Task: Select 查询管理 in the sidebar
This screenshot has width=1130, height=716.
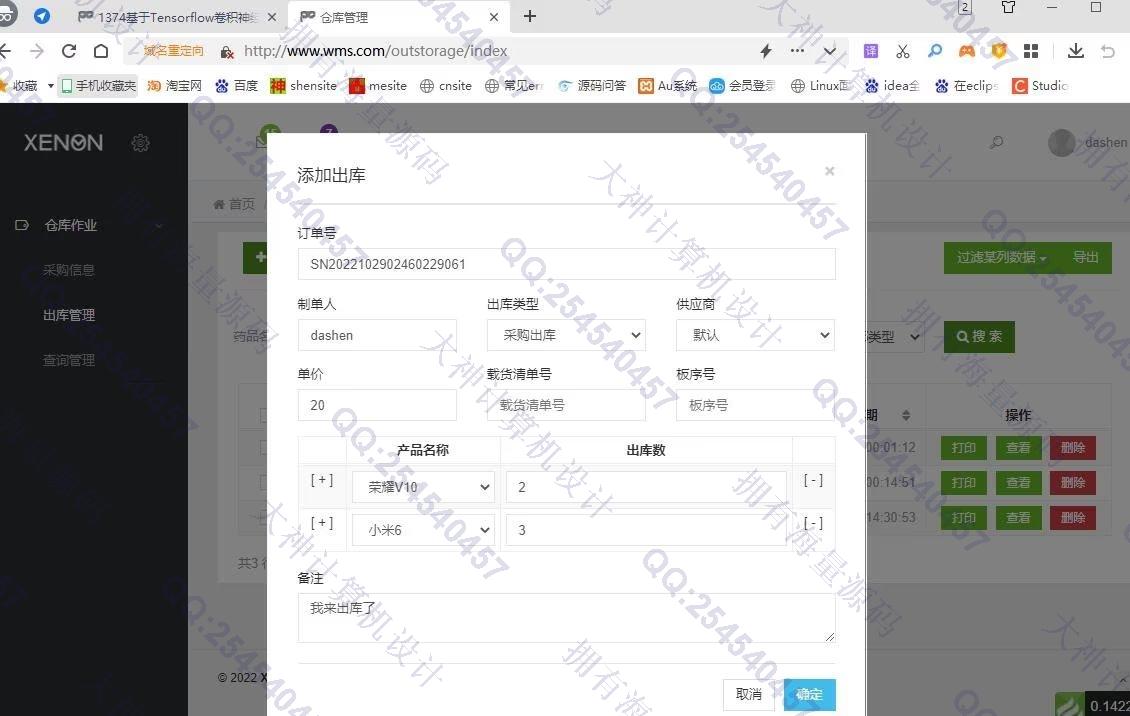Action: coord(68,360)
